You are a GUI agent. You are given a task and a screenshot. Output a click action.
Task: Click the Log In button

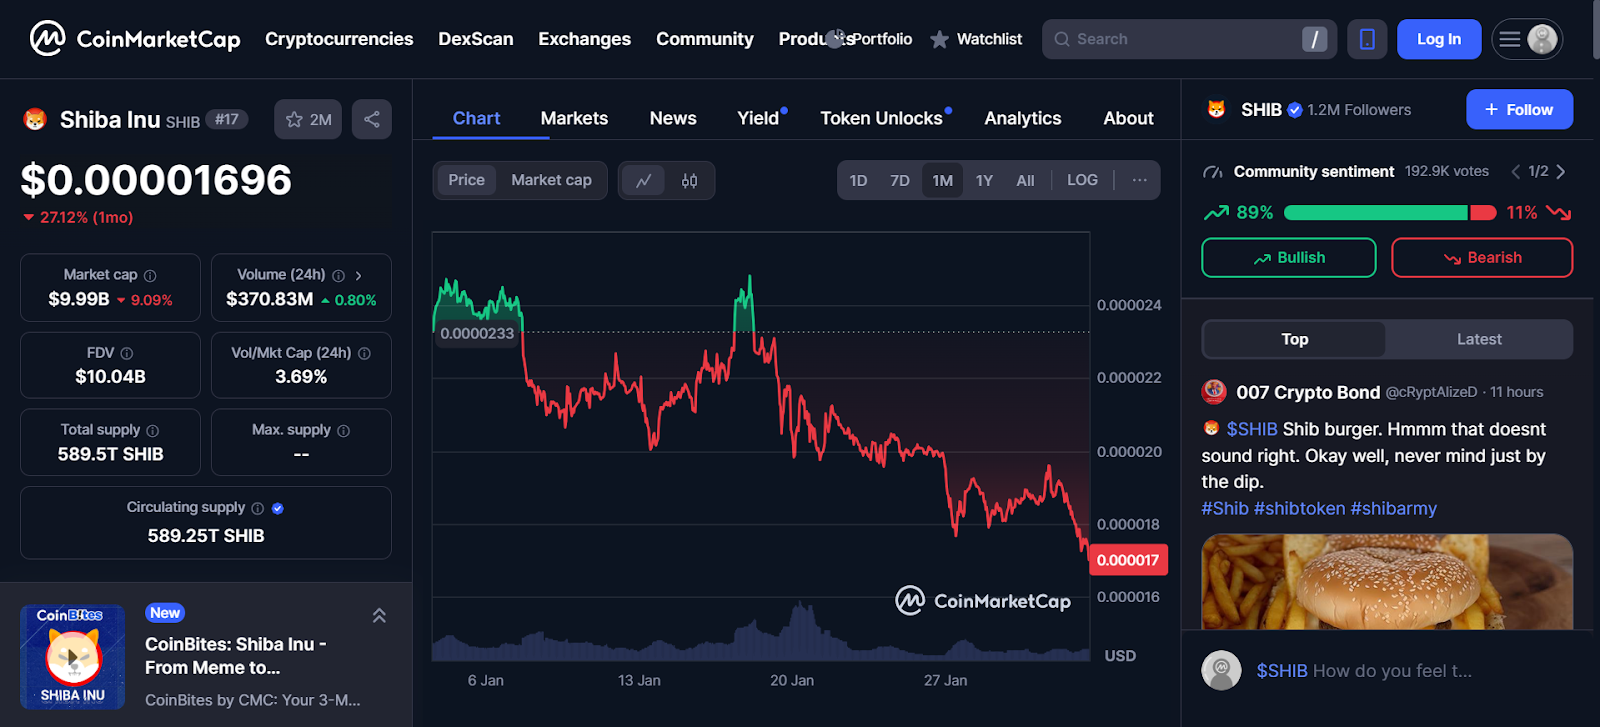pos(1438,39)
